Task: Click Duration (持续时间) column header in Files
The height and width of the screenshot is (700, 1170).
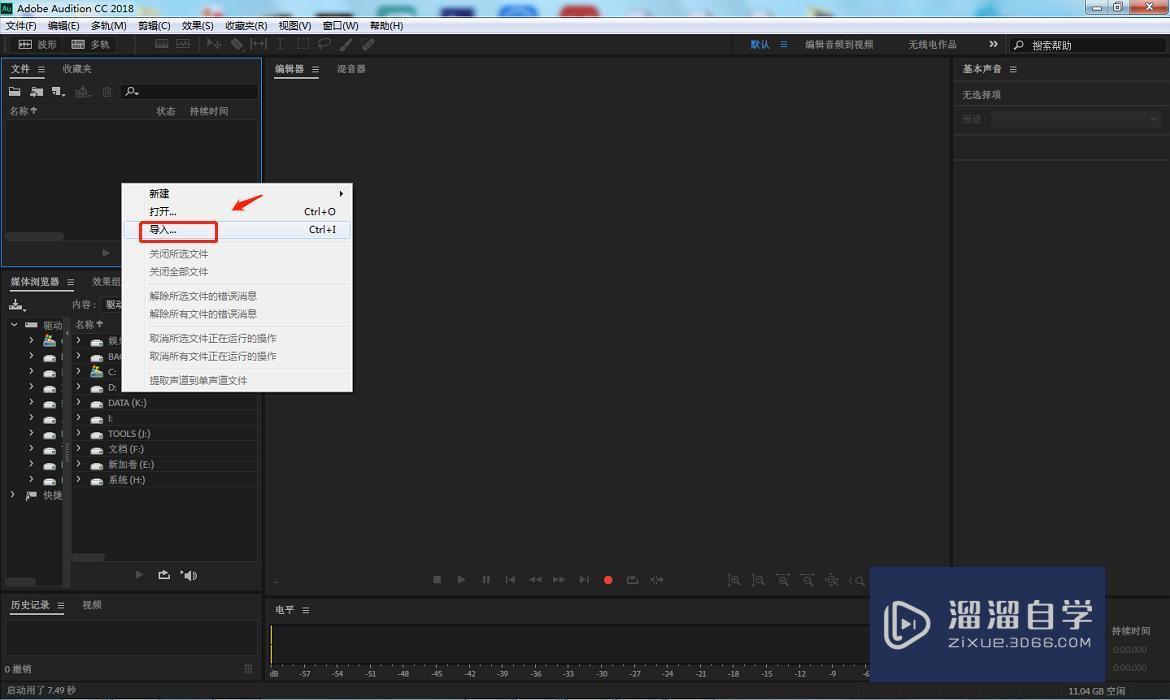Action: pyautogui.click(x=209, y=110)
